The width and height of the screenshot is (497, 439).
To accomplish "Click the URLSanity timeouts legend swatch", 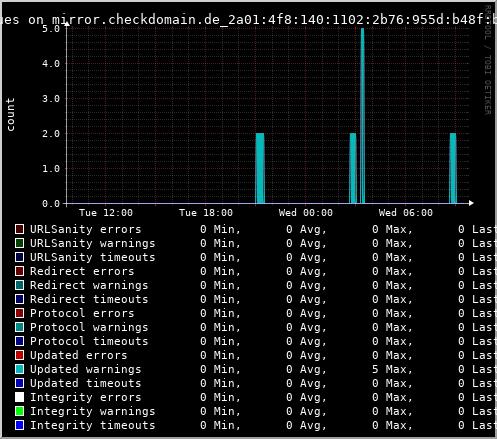I will click(19, 257).
